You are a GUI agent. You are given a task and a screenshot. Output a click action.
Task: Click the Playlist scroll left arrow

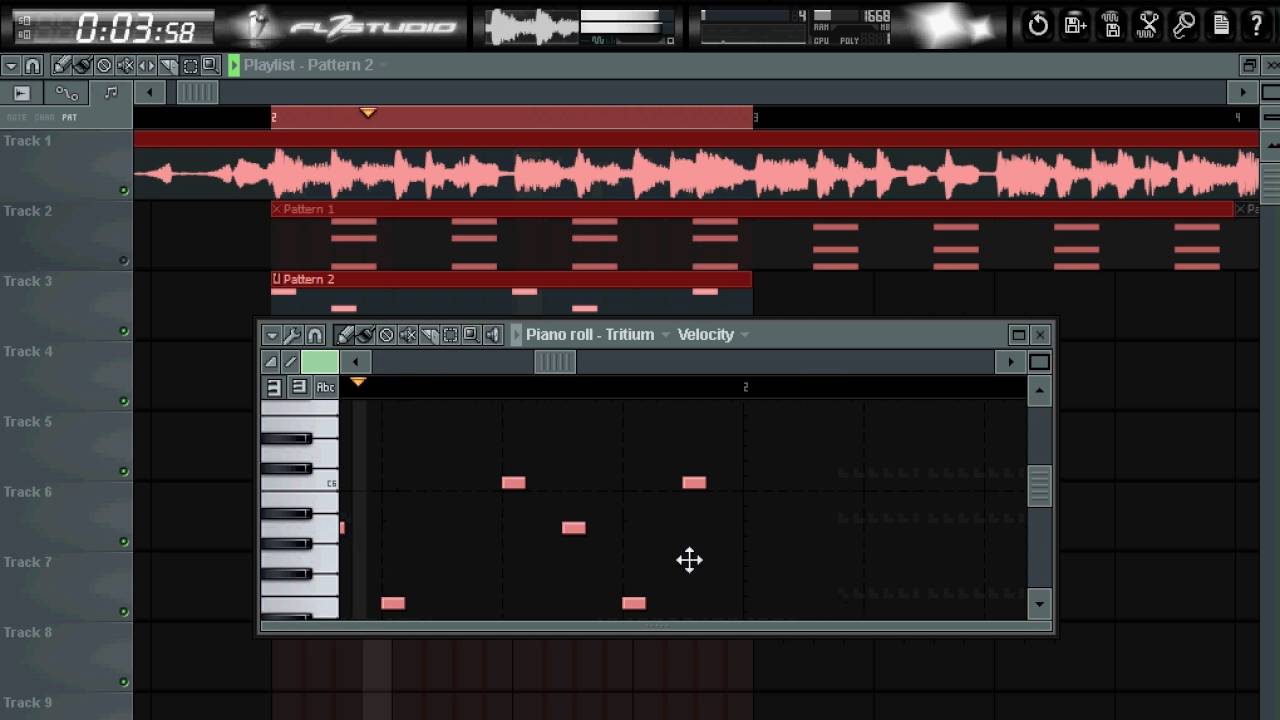click(149, 93)
